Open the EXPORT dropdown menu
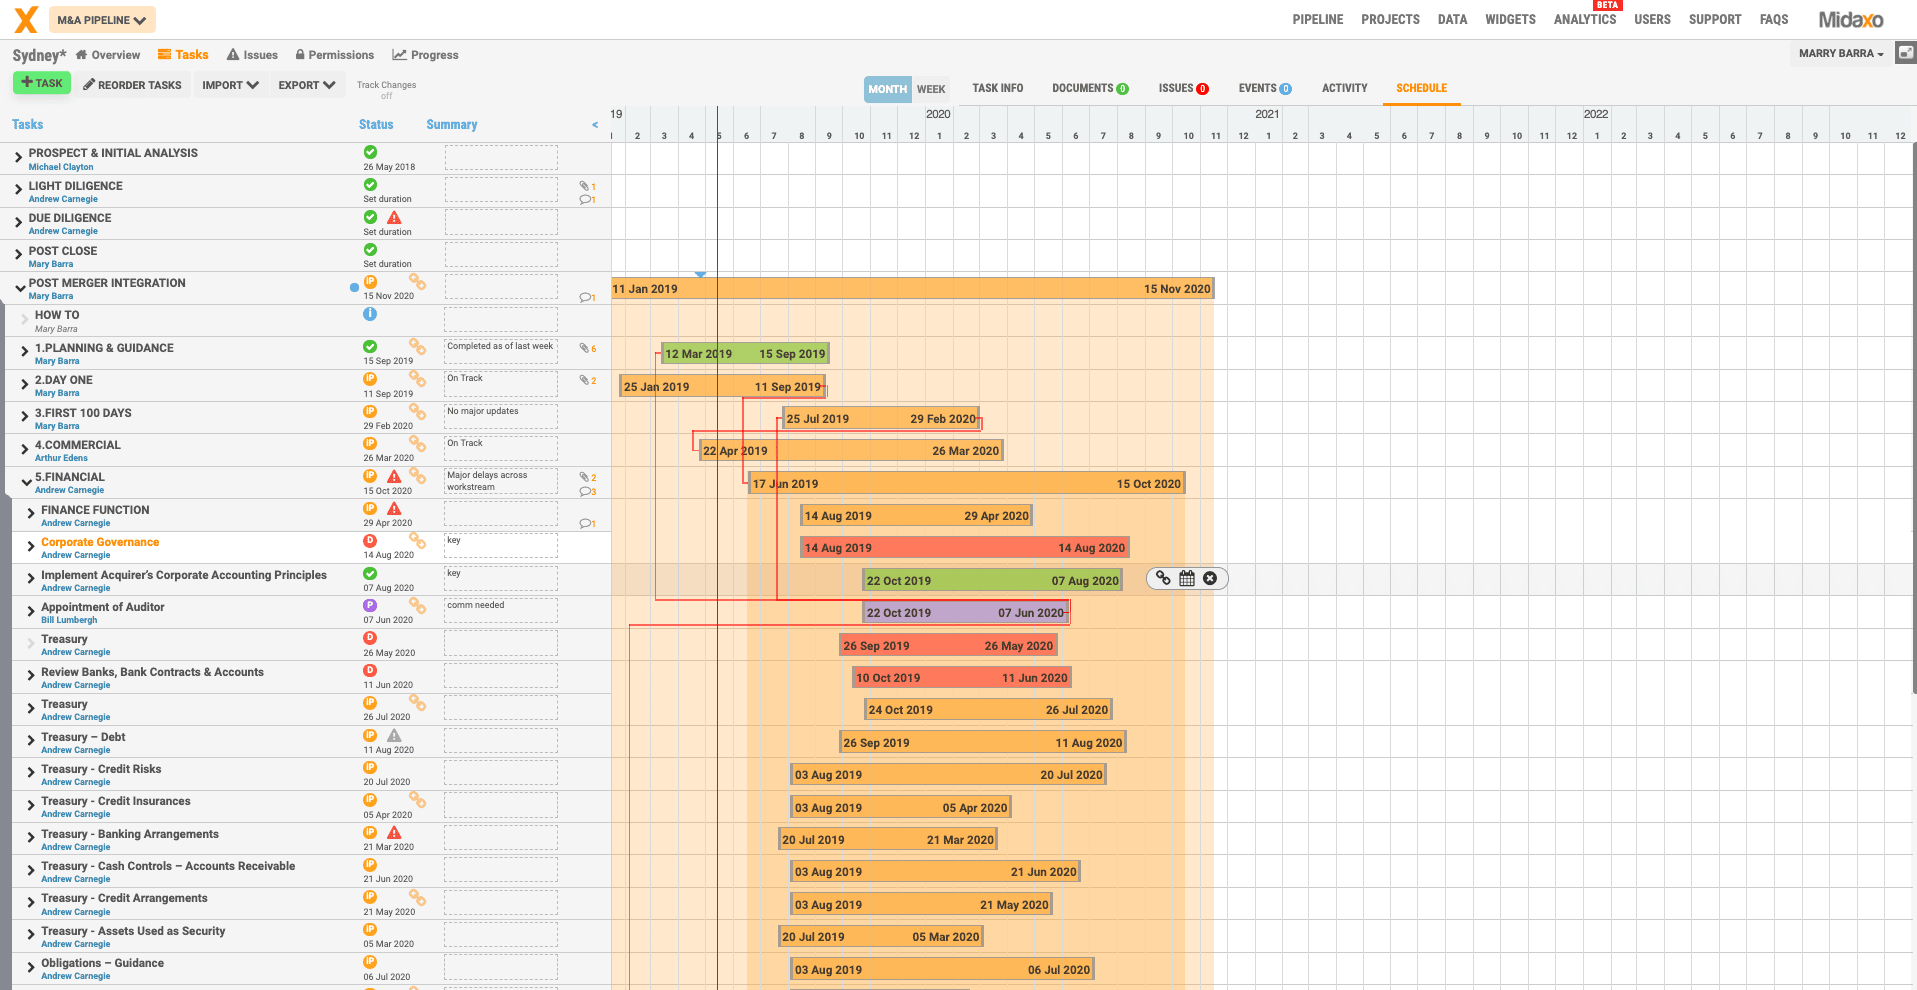This screenshot has width=1917, height=990. point(306,85)
